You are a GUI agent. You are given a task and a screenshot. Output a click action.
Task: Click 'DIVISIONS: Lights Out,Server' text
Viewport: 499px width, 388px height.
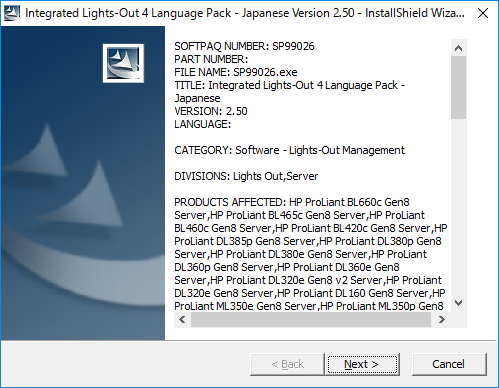(246, 176)
